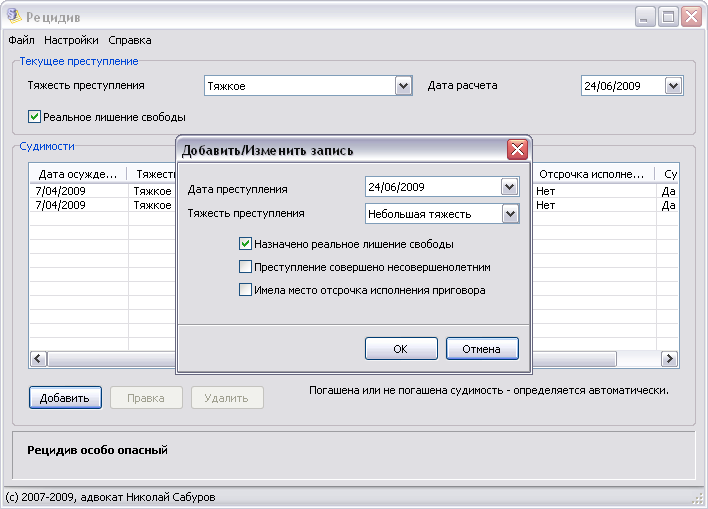Screen dimensions: 708x509
Task: Click the Рецидив app icon in title bar
Action: [14, 17]
